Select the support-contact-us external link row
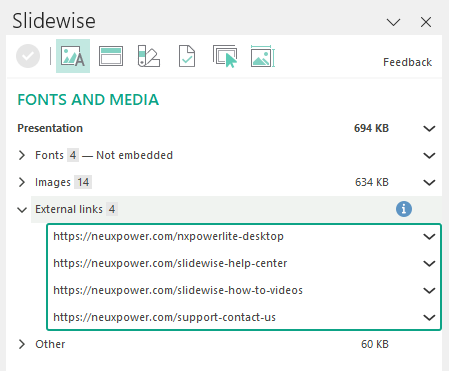Viewport: 449px width, 371px height. (244, 317)
